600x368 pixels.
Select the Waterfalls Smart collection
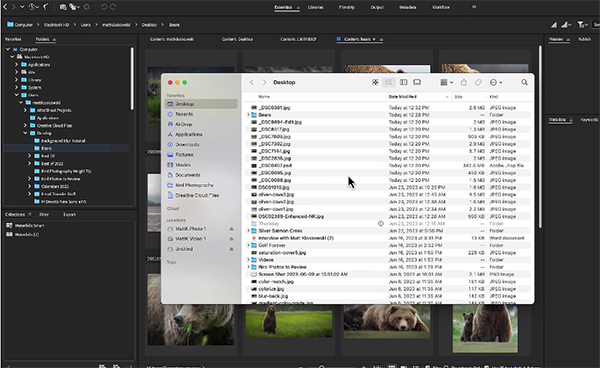[x=29, y=225]
